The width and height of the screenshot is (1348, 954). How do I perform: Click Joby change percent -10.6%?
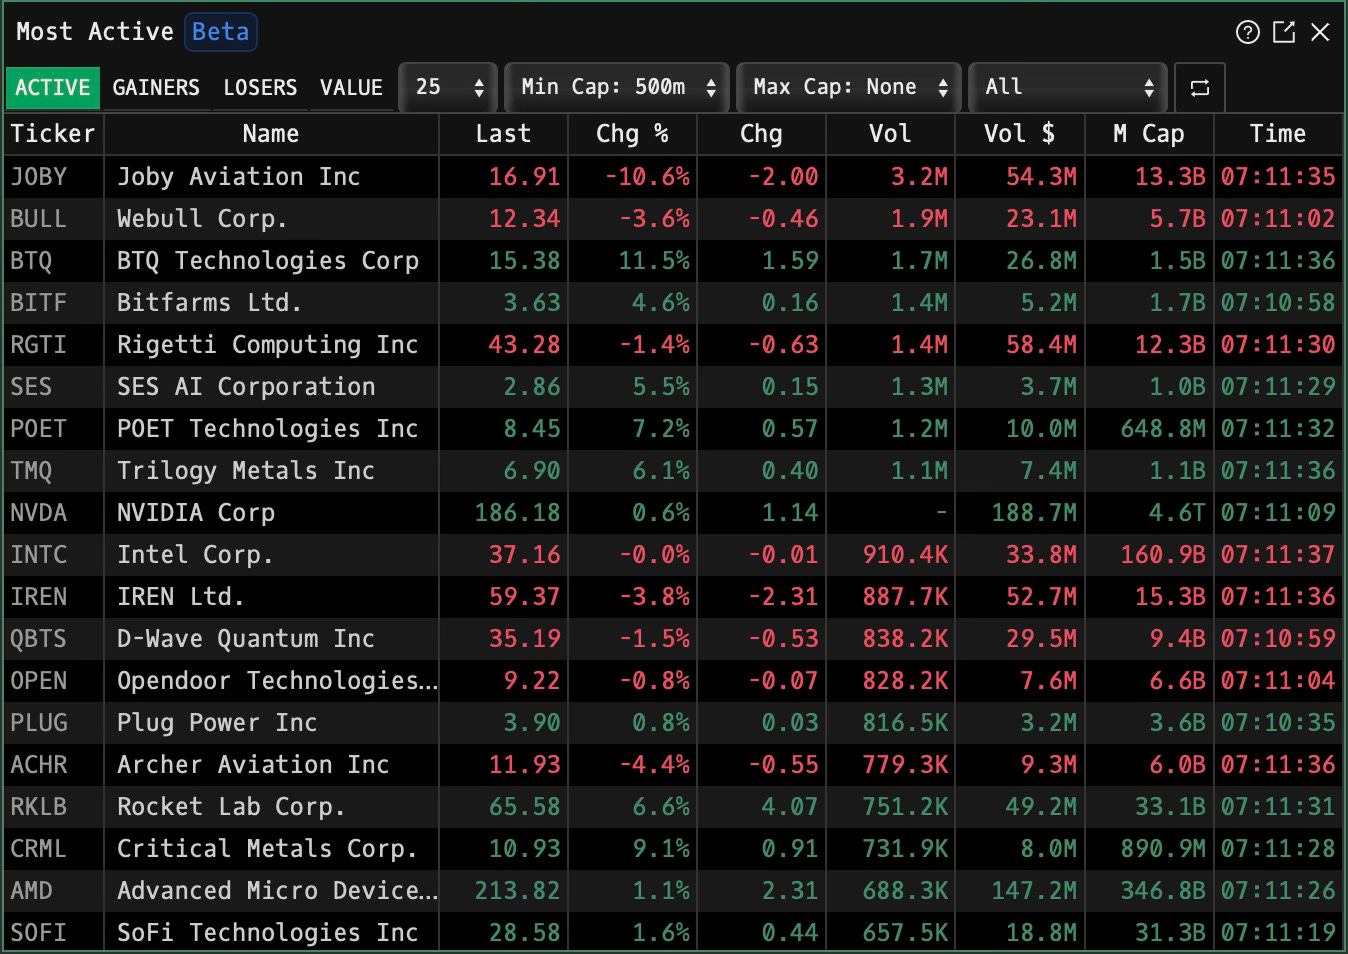[647, 177]
